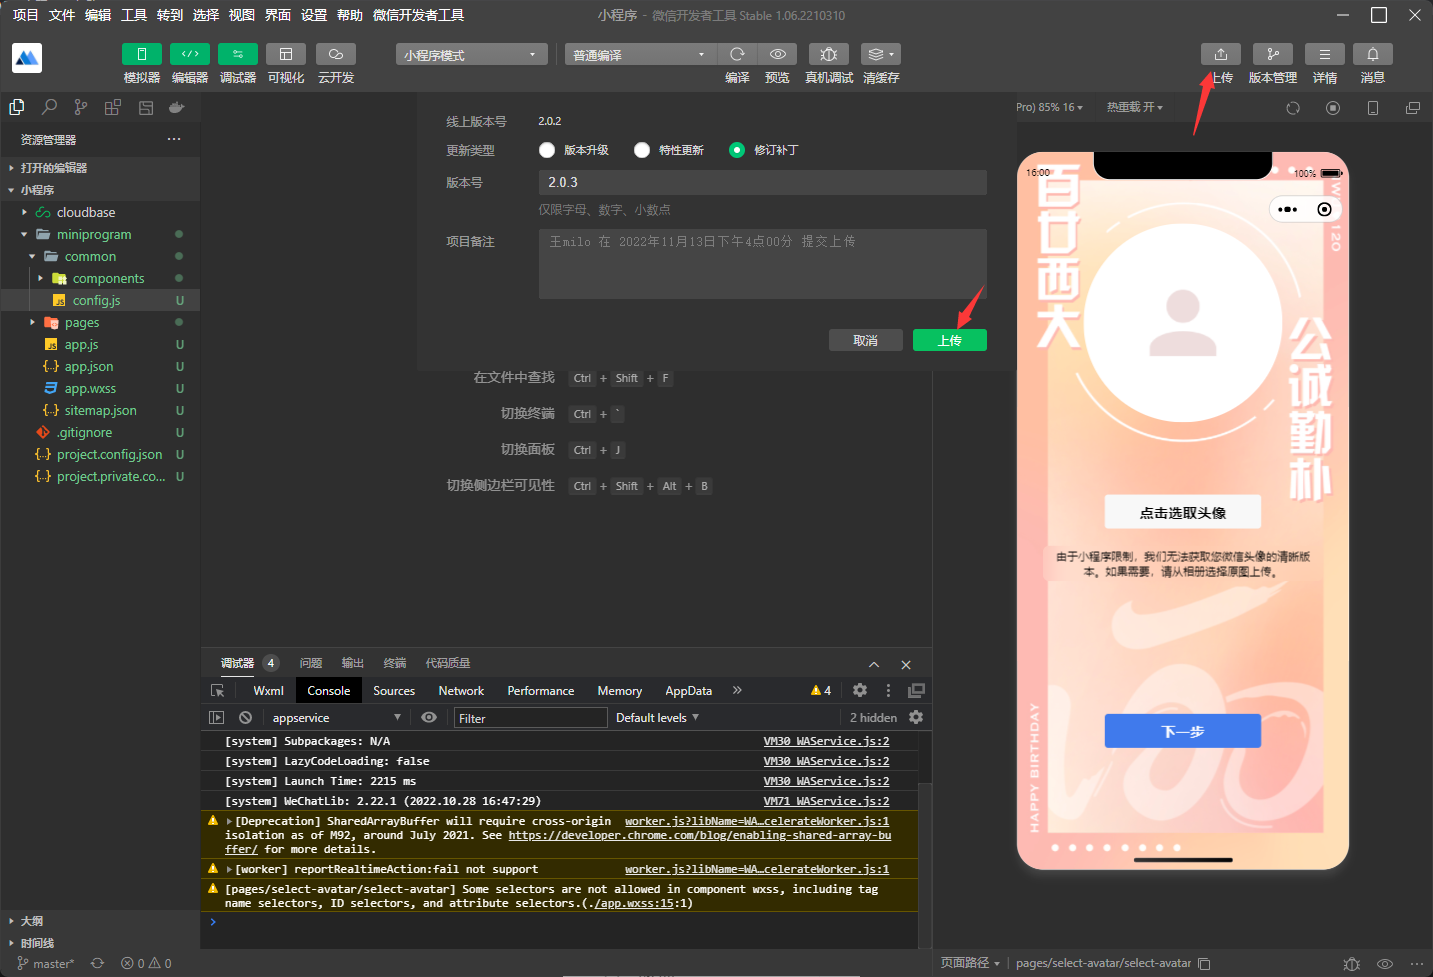1433x977 pixels.
Task: Open the 小程序模式 mode dropdown
Action: coord(471,54)
